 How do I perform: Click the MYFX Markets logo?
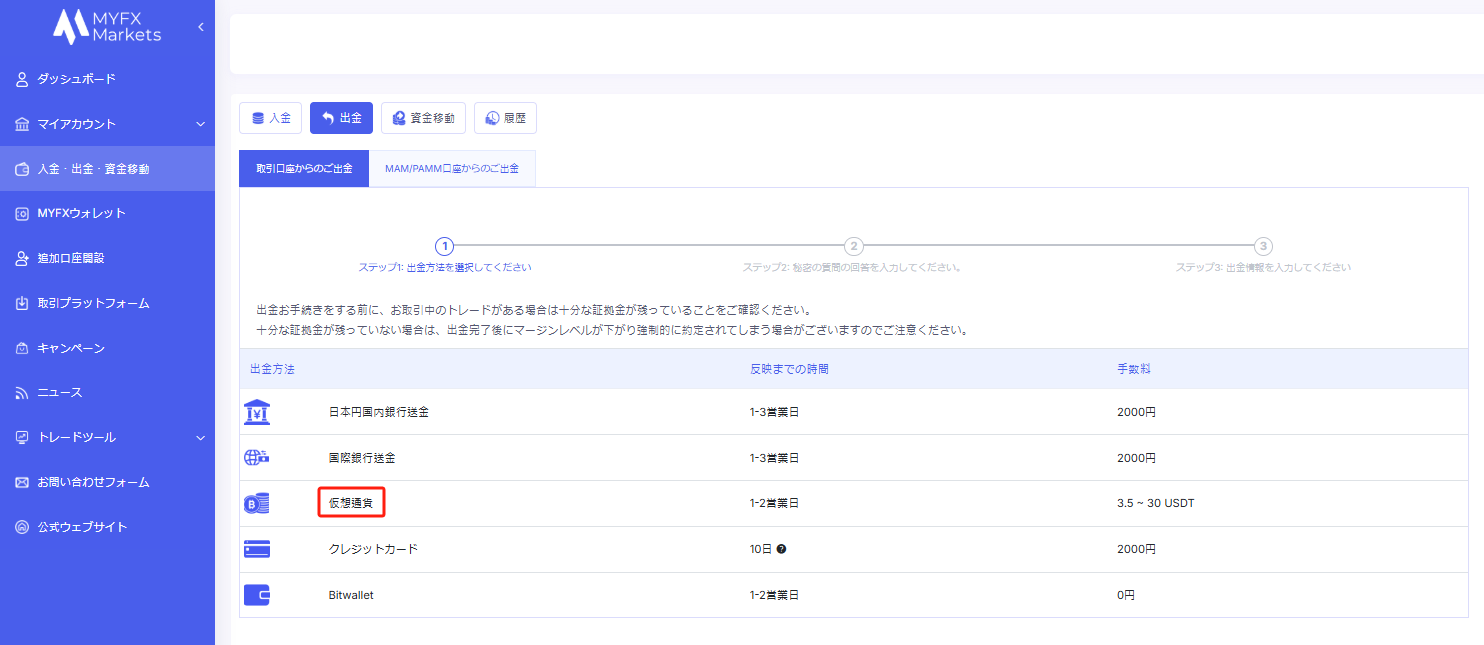107,27
